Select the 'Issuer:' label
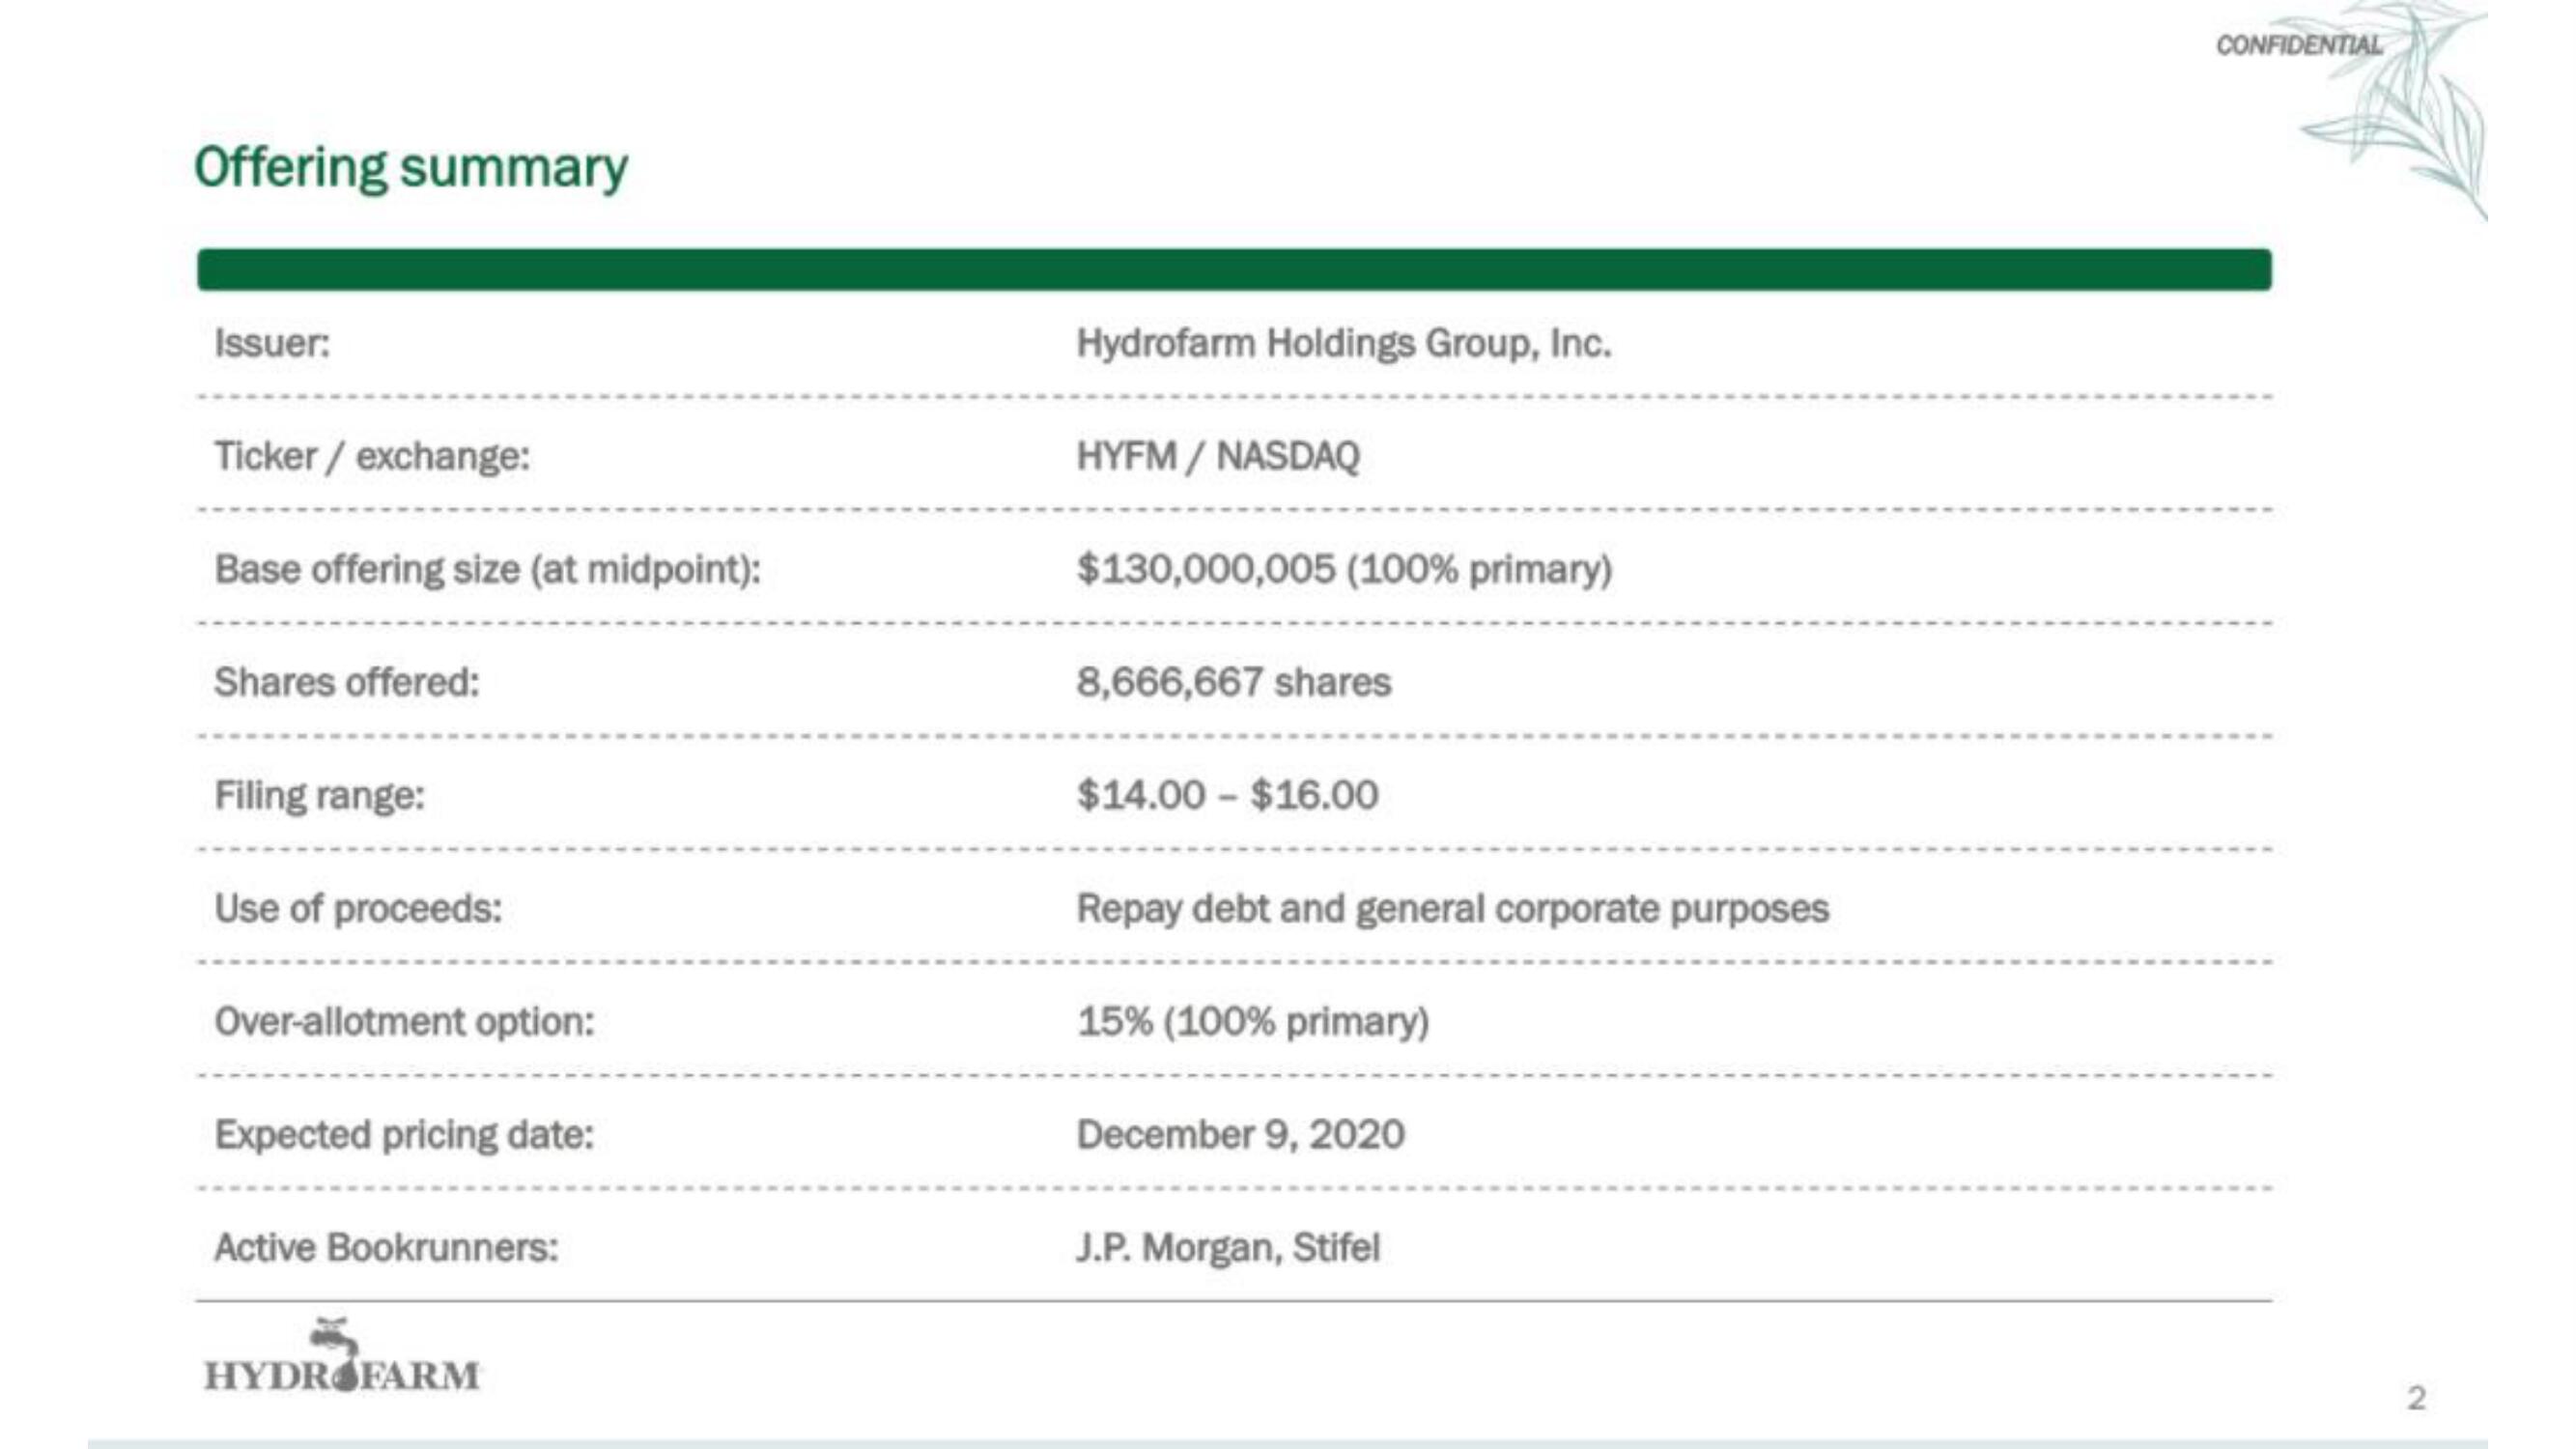Screen dimensions: 2576x1449 (x=272, y=343)
